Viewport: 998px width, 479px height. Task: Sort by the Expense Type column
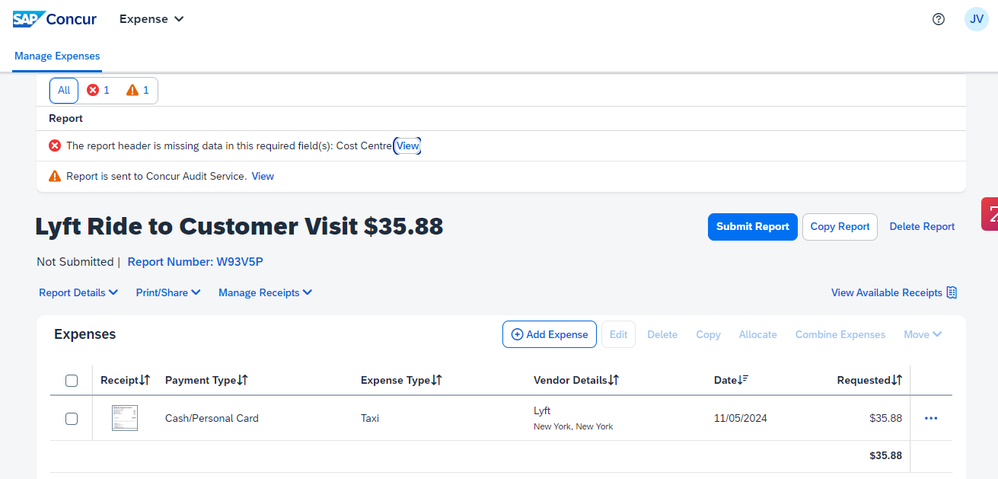coord(401,380)
